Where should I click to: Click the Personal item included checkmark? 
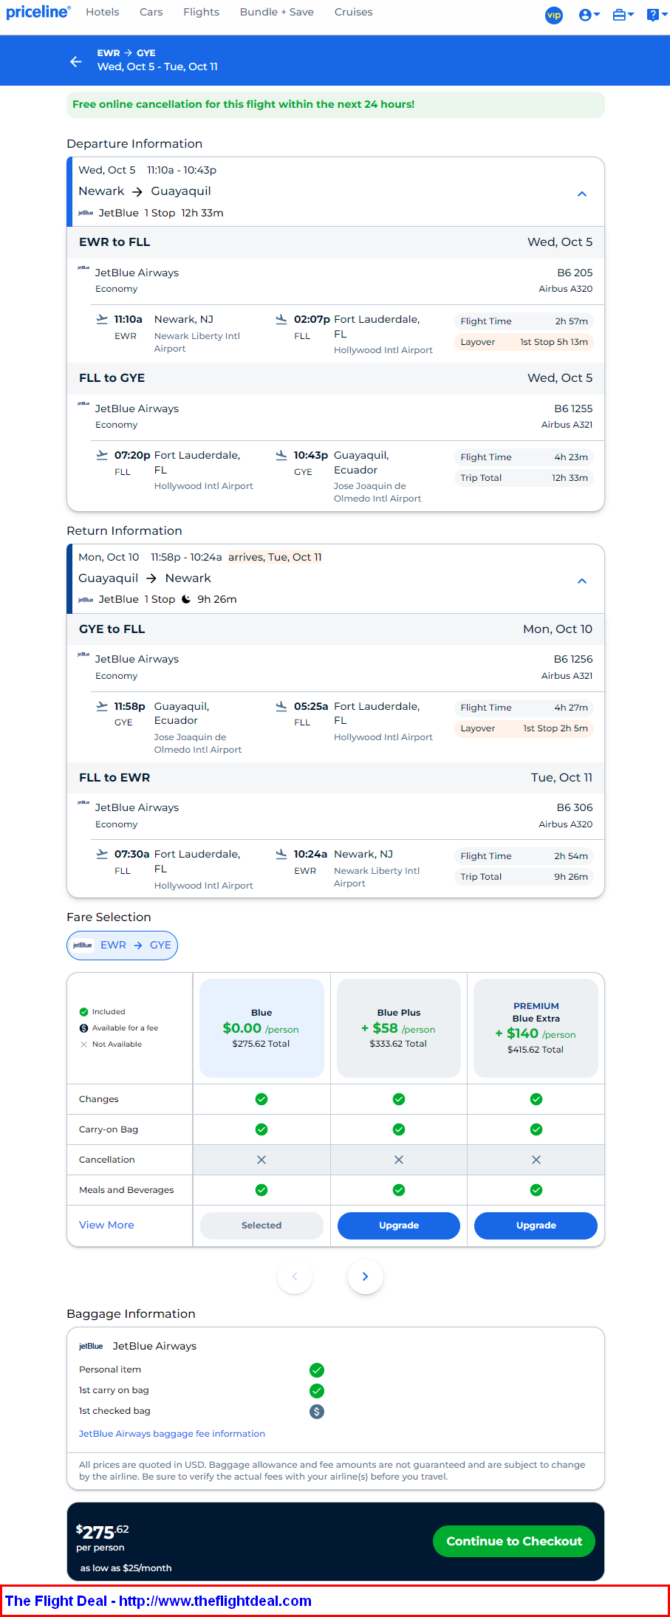pyautogui.click(x=317, y=1370)
